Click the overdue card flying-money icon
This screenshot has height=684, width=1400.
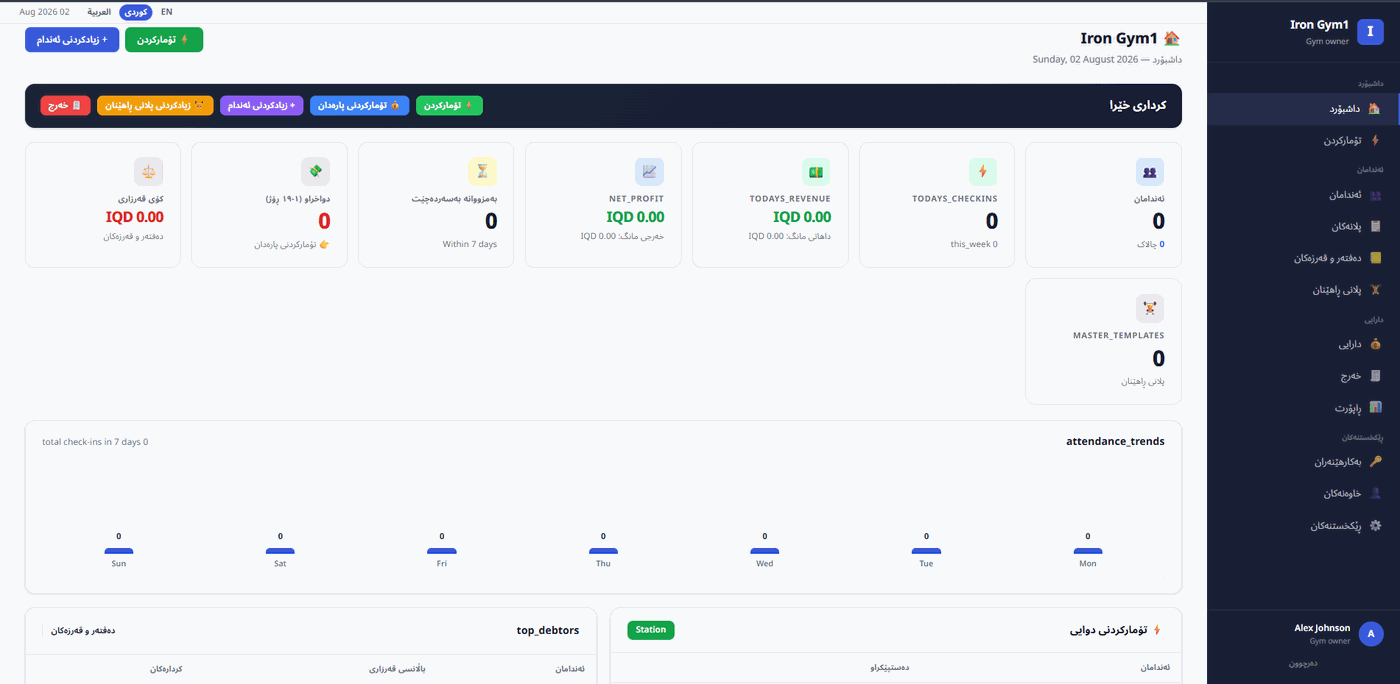(x=315, y=172)
